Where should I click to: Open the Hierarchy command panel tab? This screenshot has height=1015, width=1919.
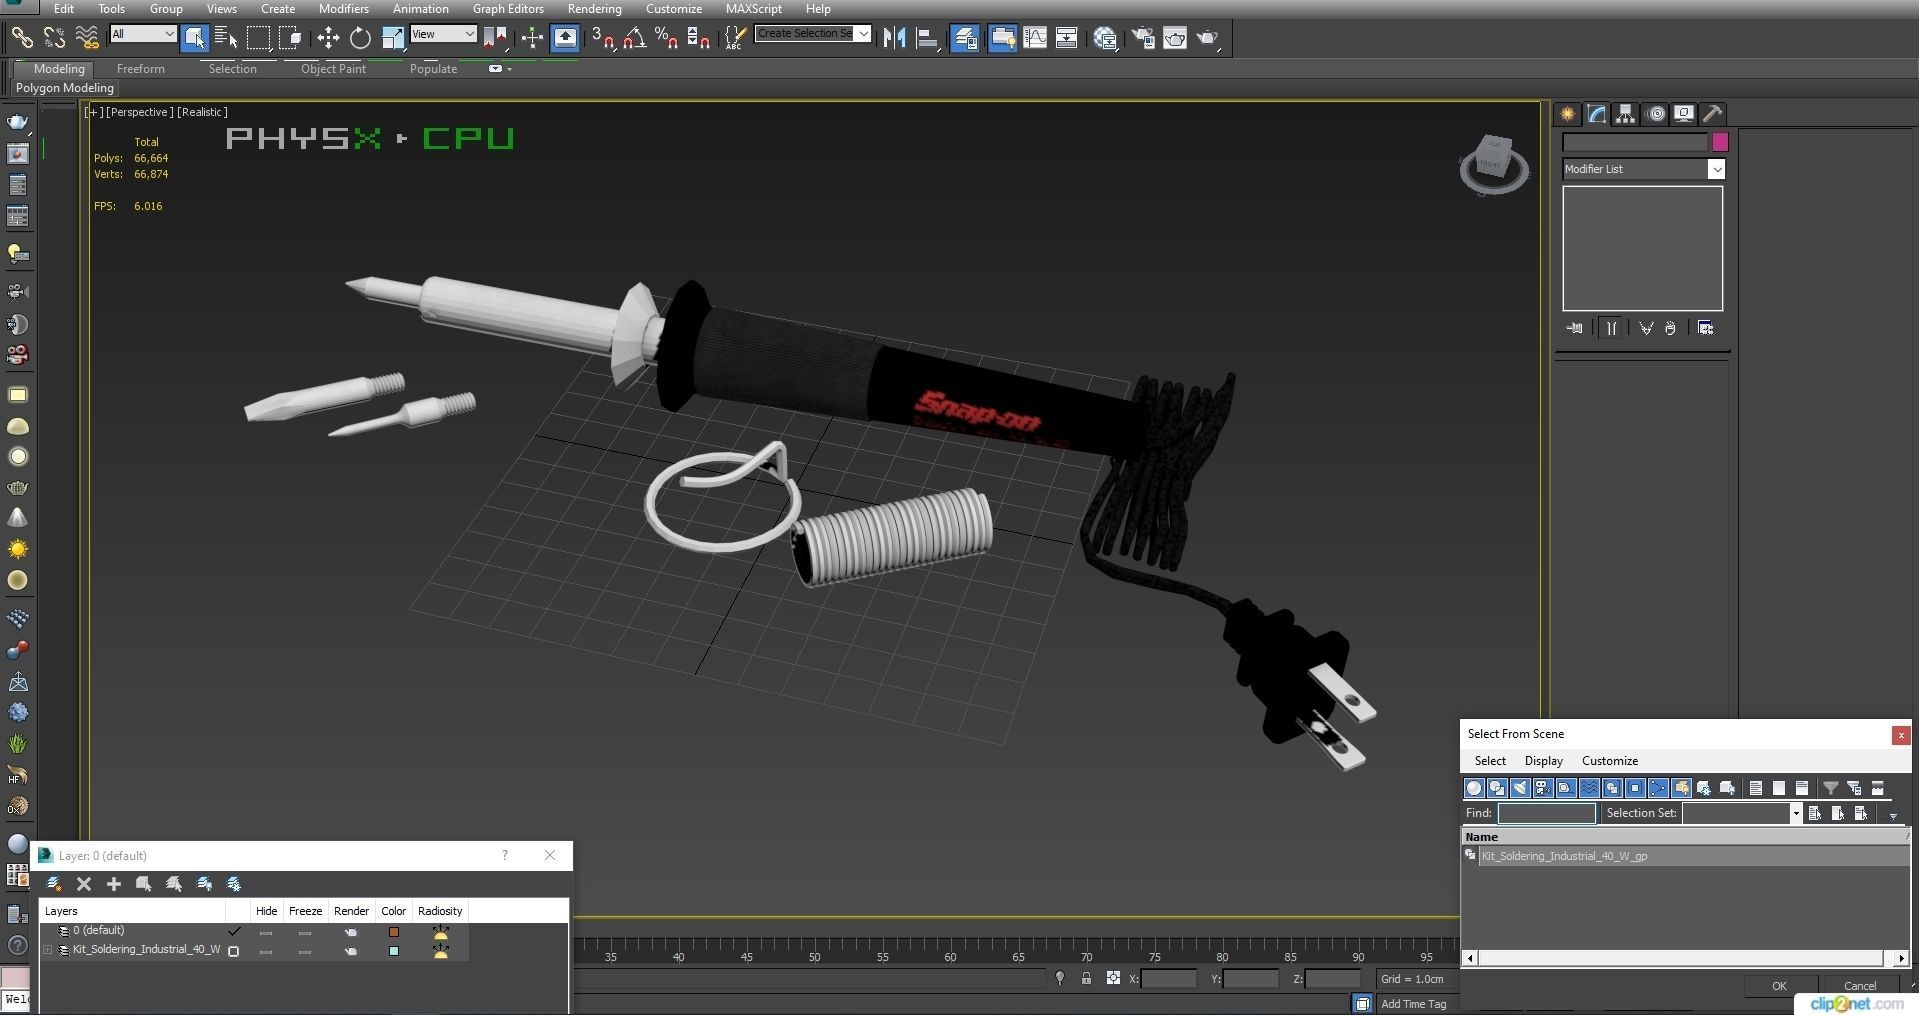1625,114
